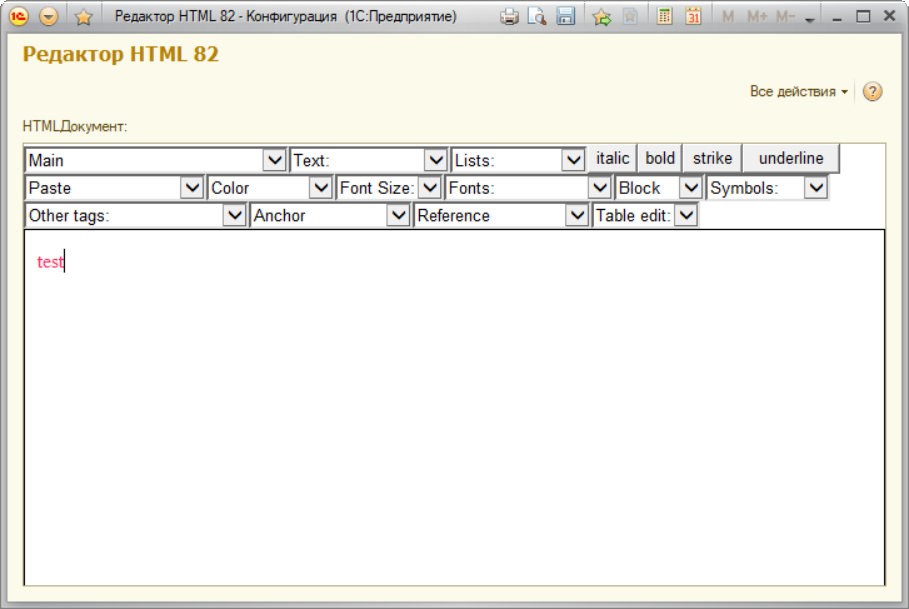
Task: Maximize the window
Action: [x=863, y=17]
